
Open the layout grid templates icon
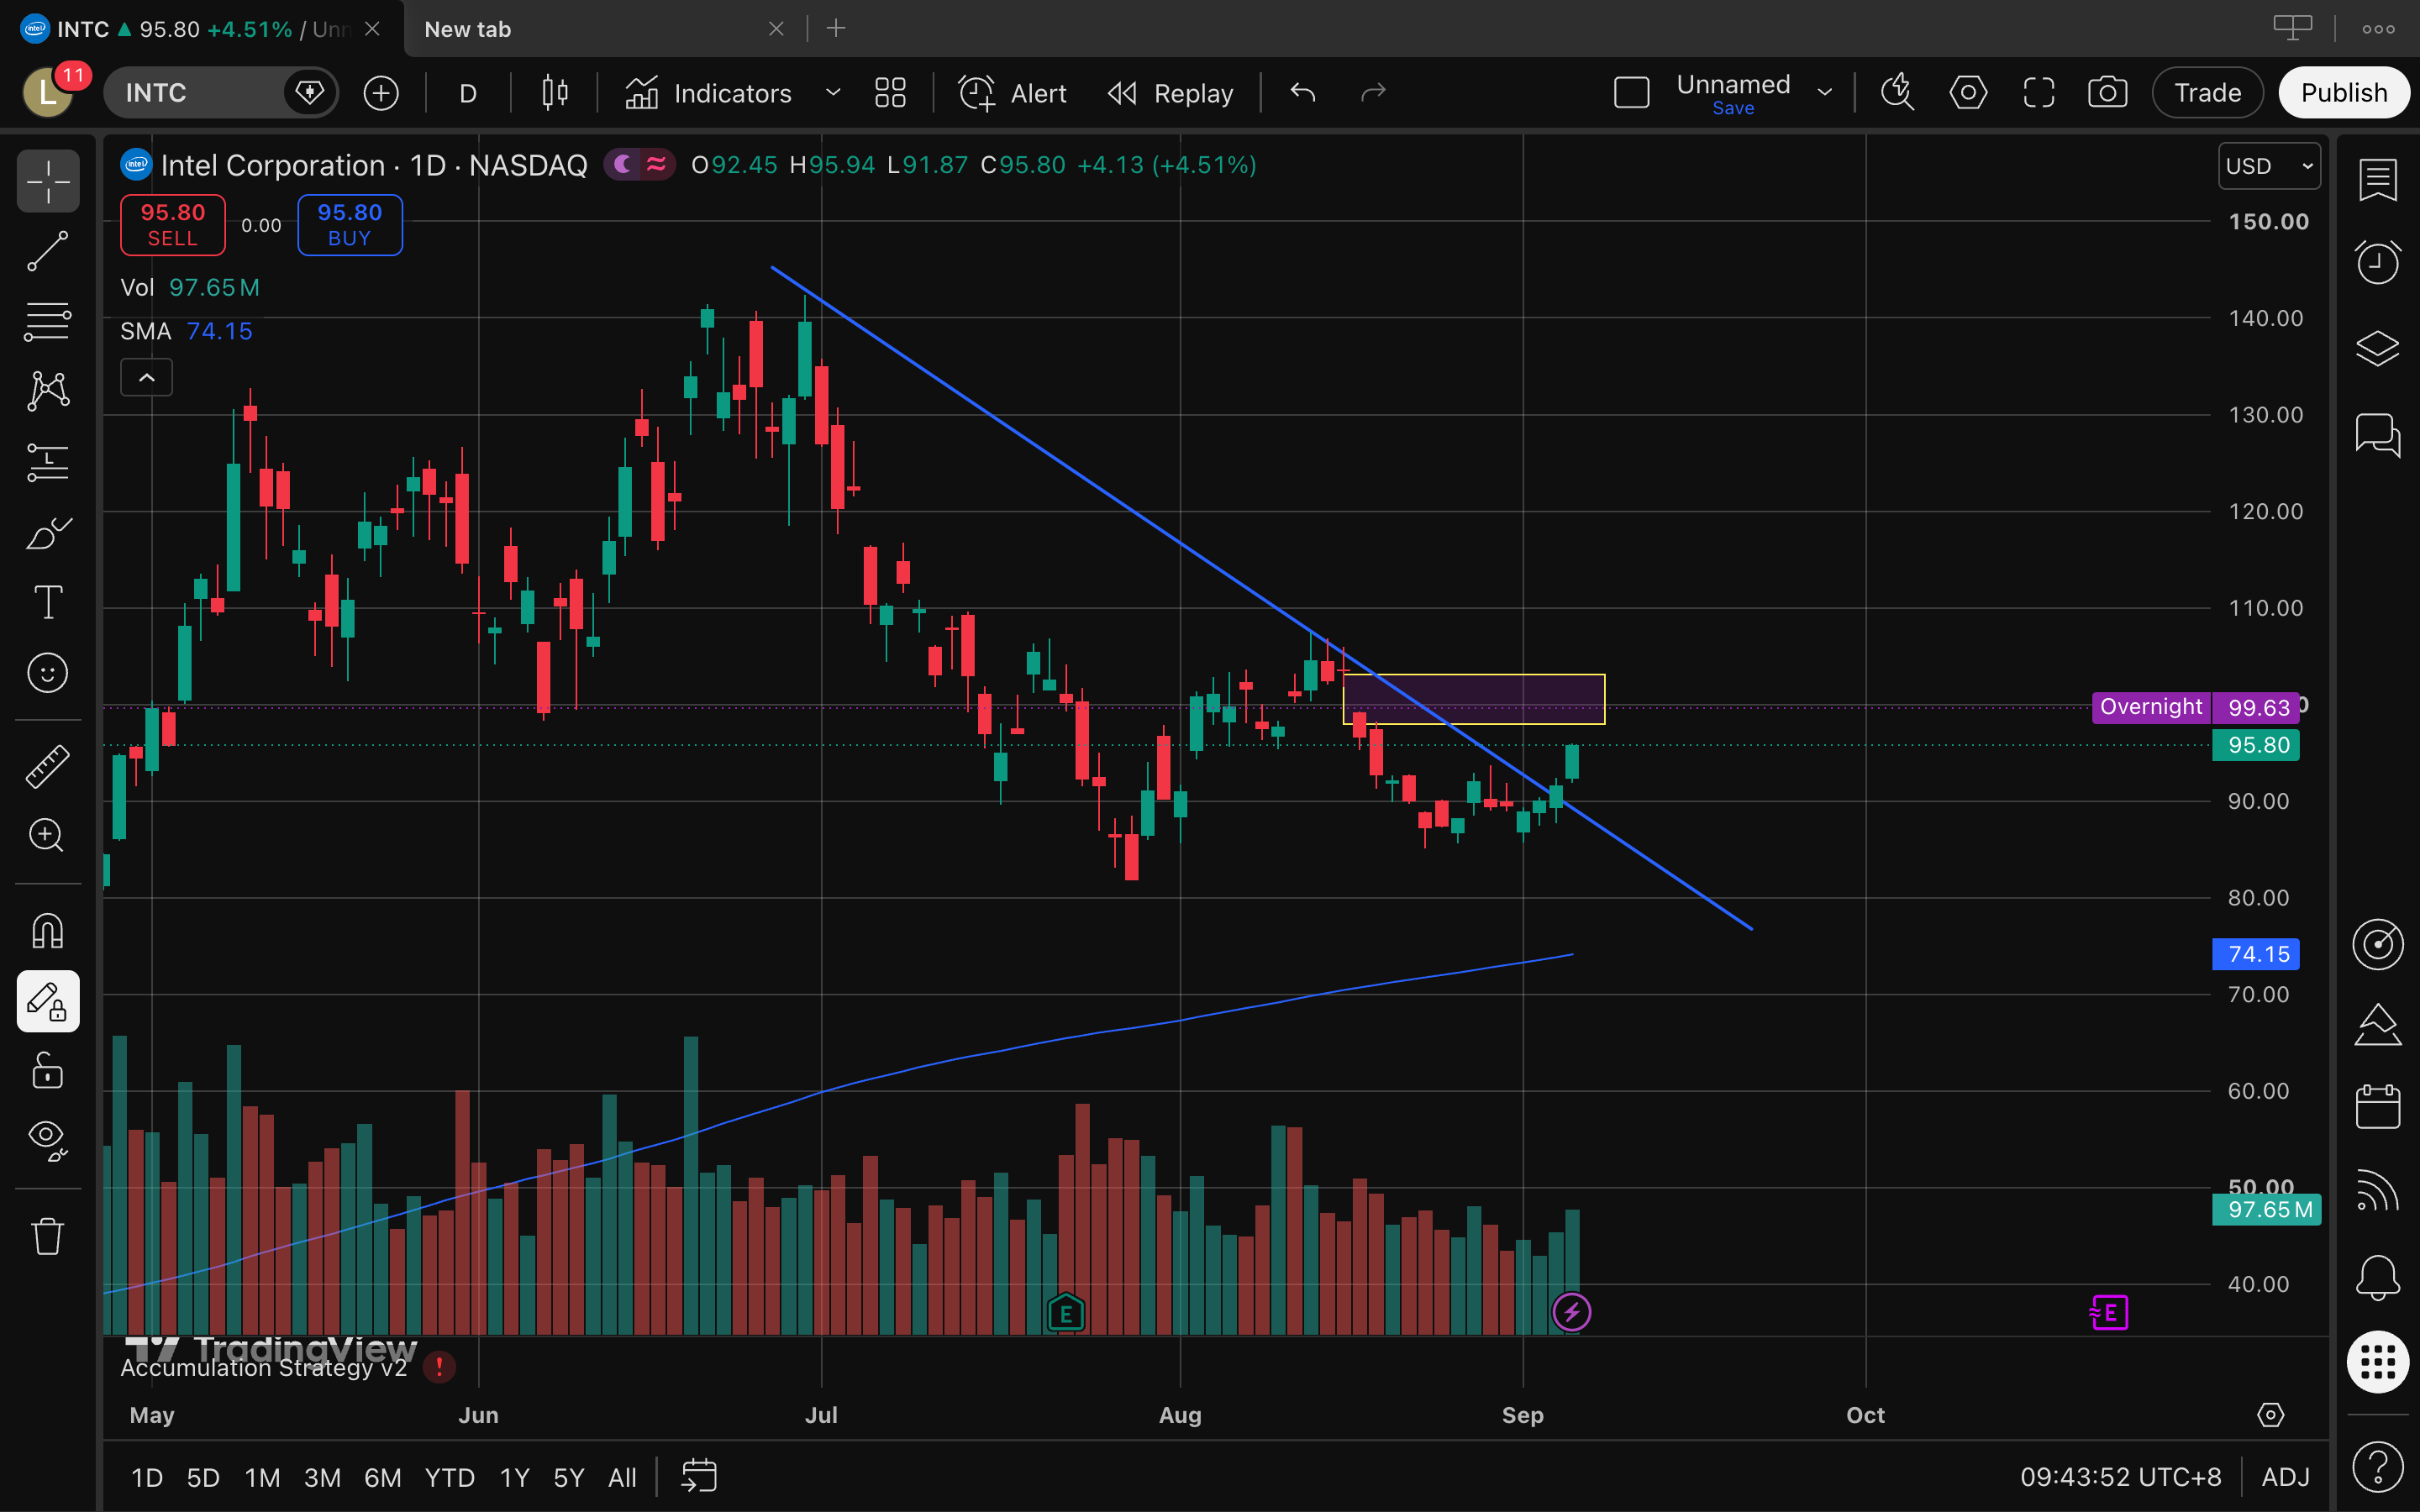tap(890, 93)
